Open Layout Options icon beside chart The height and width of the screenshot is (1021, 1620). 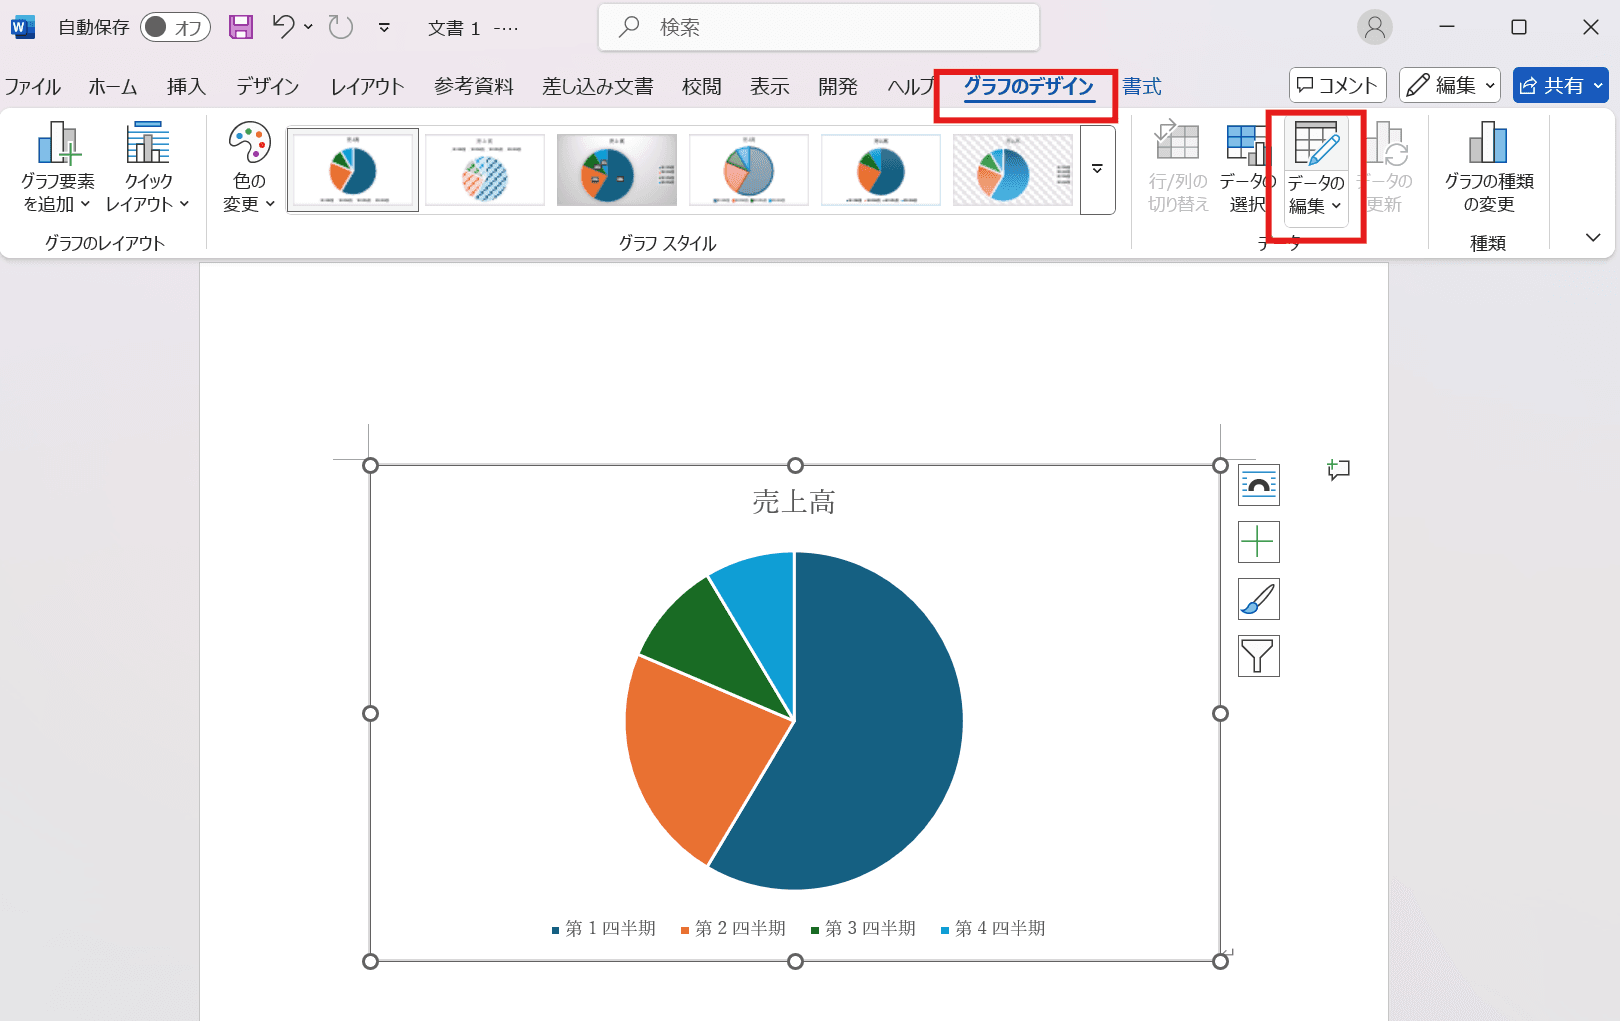point(1258,486)
